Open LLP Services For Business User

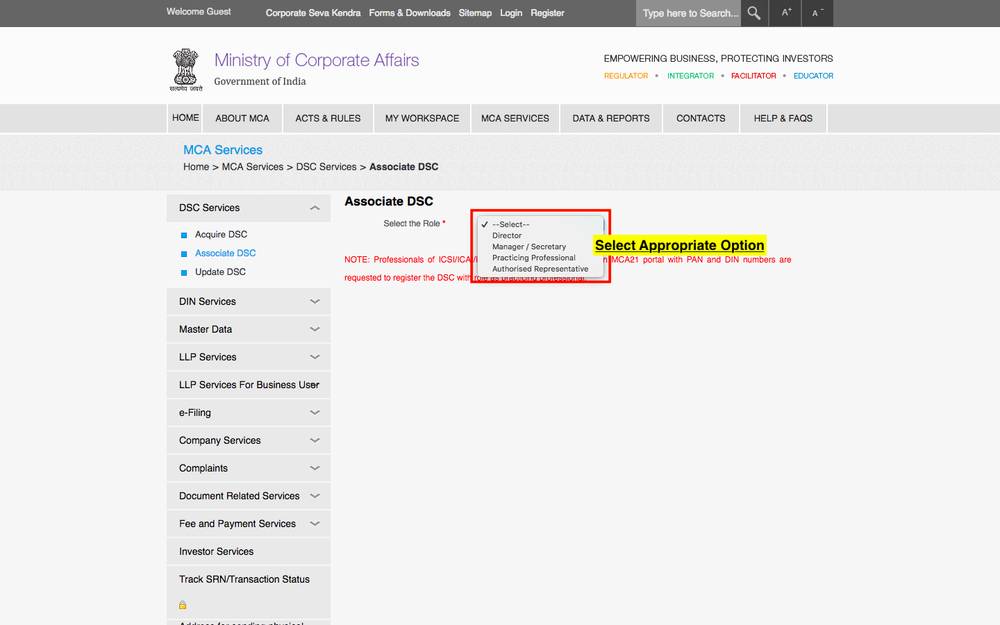tap(249, 385)
